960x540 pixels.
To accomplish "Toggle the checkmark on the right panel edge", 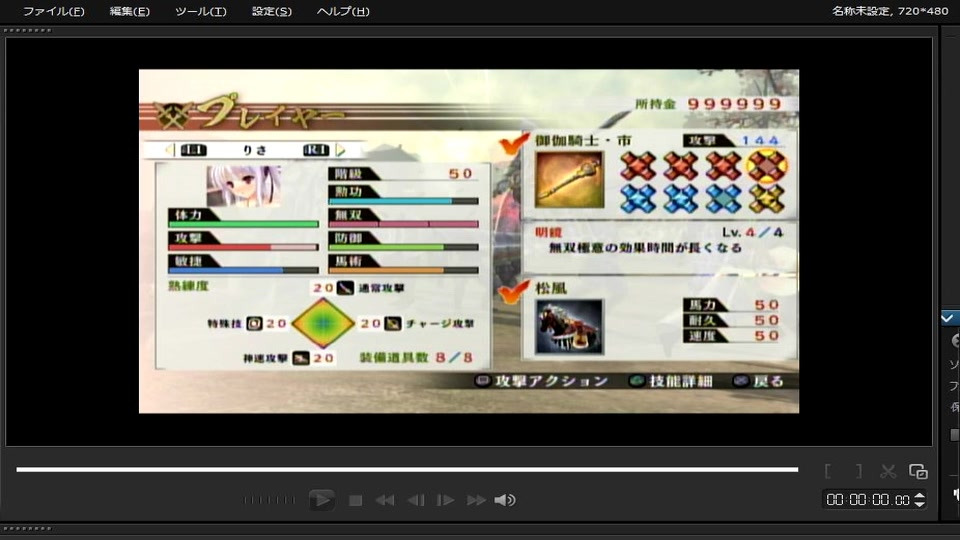I will click(947, 318).
